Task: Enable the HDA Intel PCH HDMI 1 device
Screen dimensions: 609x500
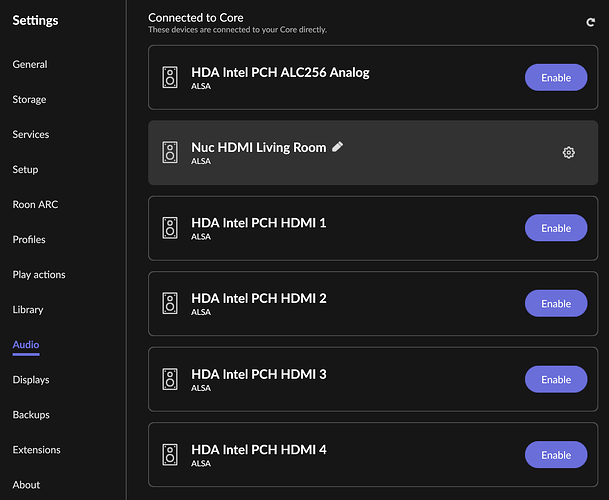Action: [556, 228]
